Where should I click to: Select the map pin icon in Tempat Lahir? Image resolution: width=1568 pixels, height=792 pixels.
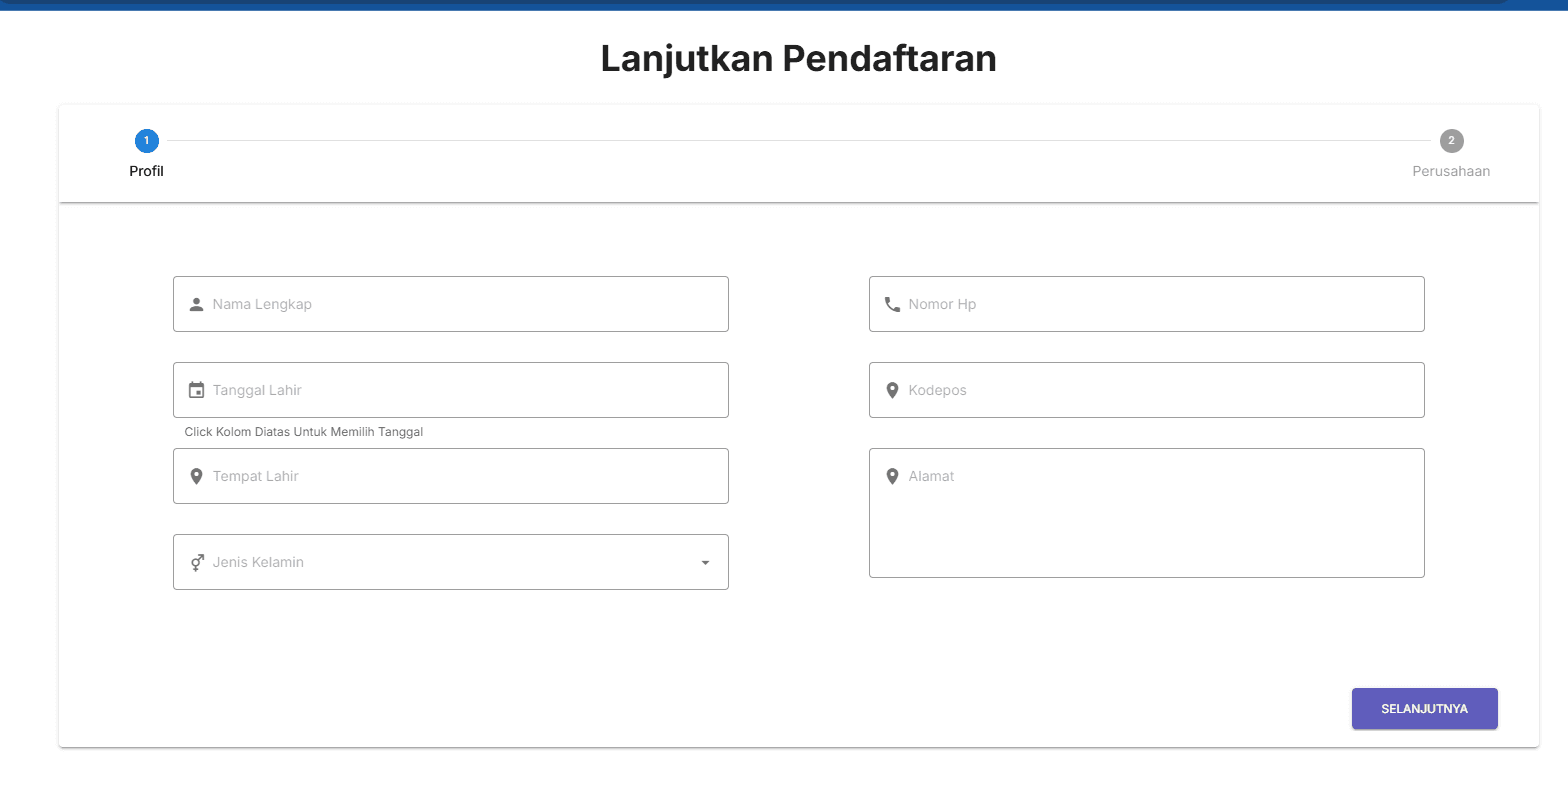click(x=196, y=476)
